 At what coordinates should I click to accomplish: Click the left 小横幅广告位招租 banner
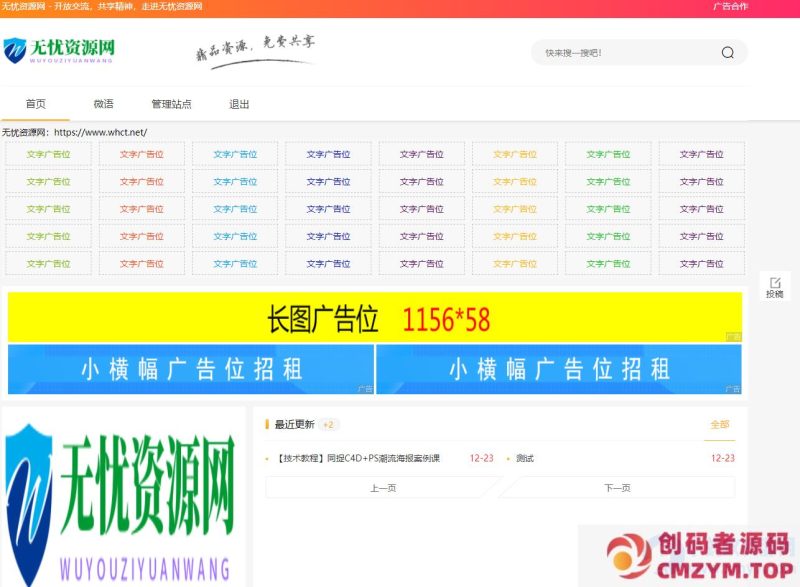tap(190, 367)
